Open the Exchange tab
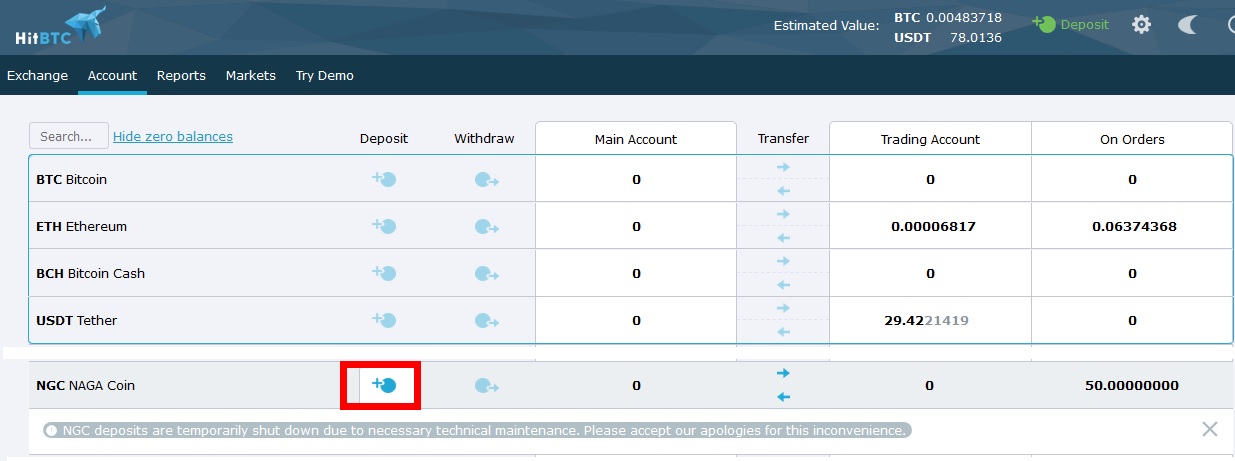 pyautogui.click(x=37, y=75)
